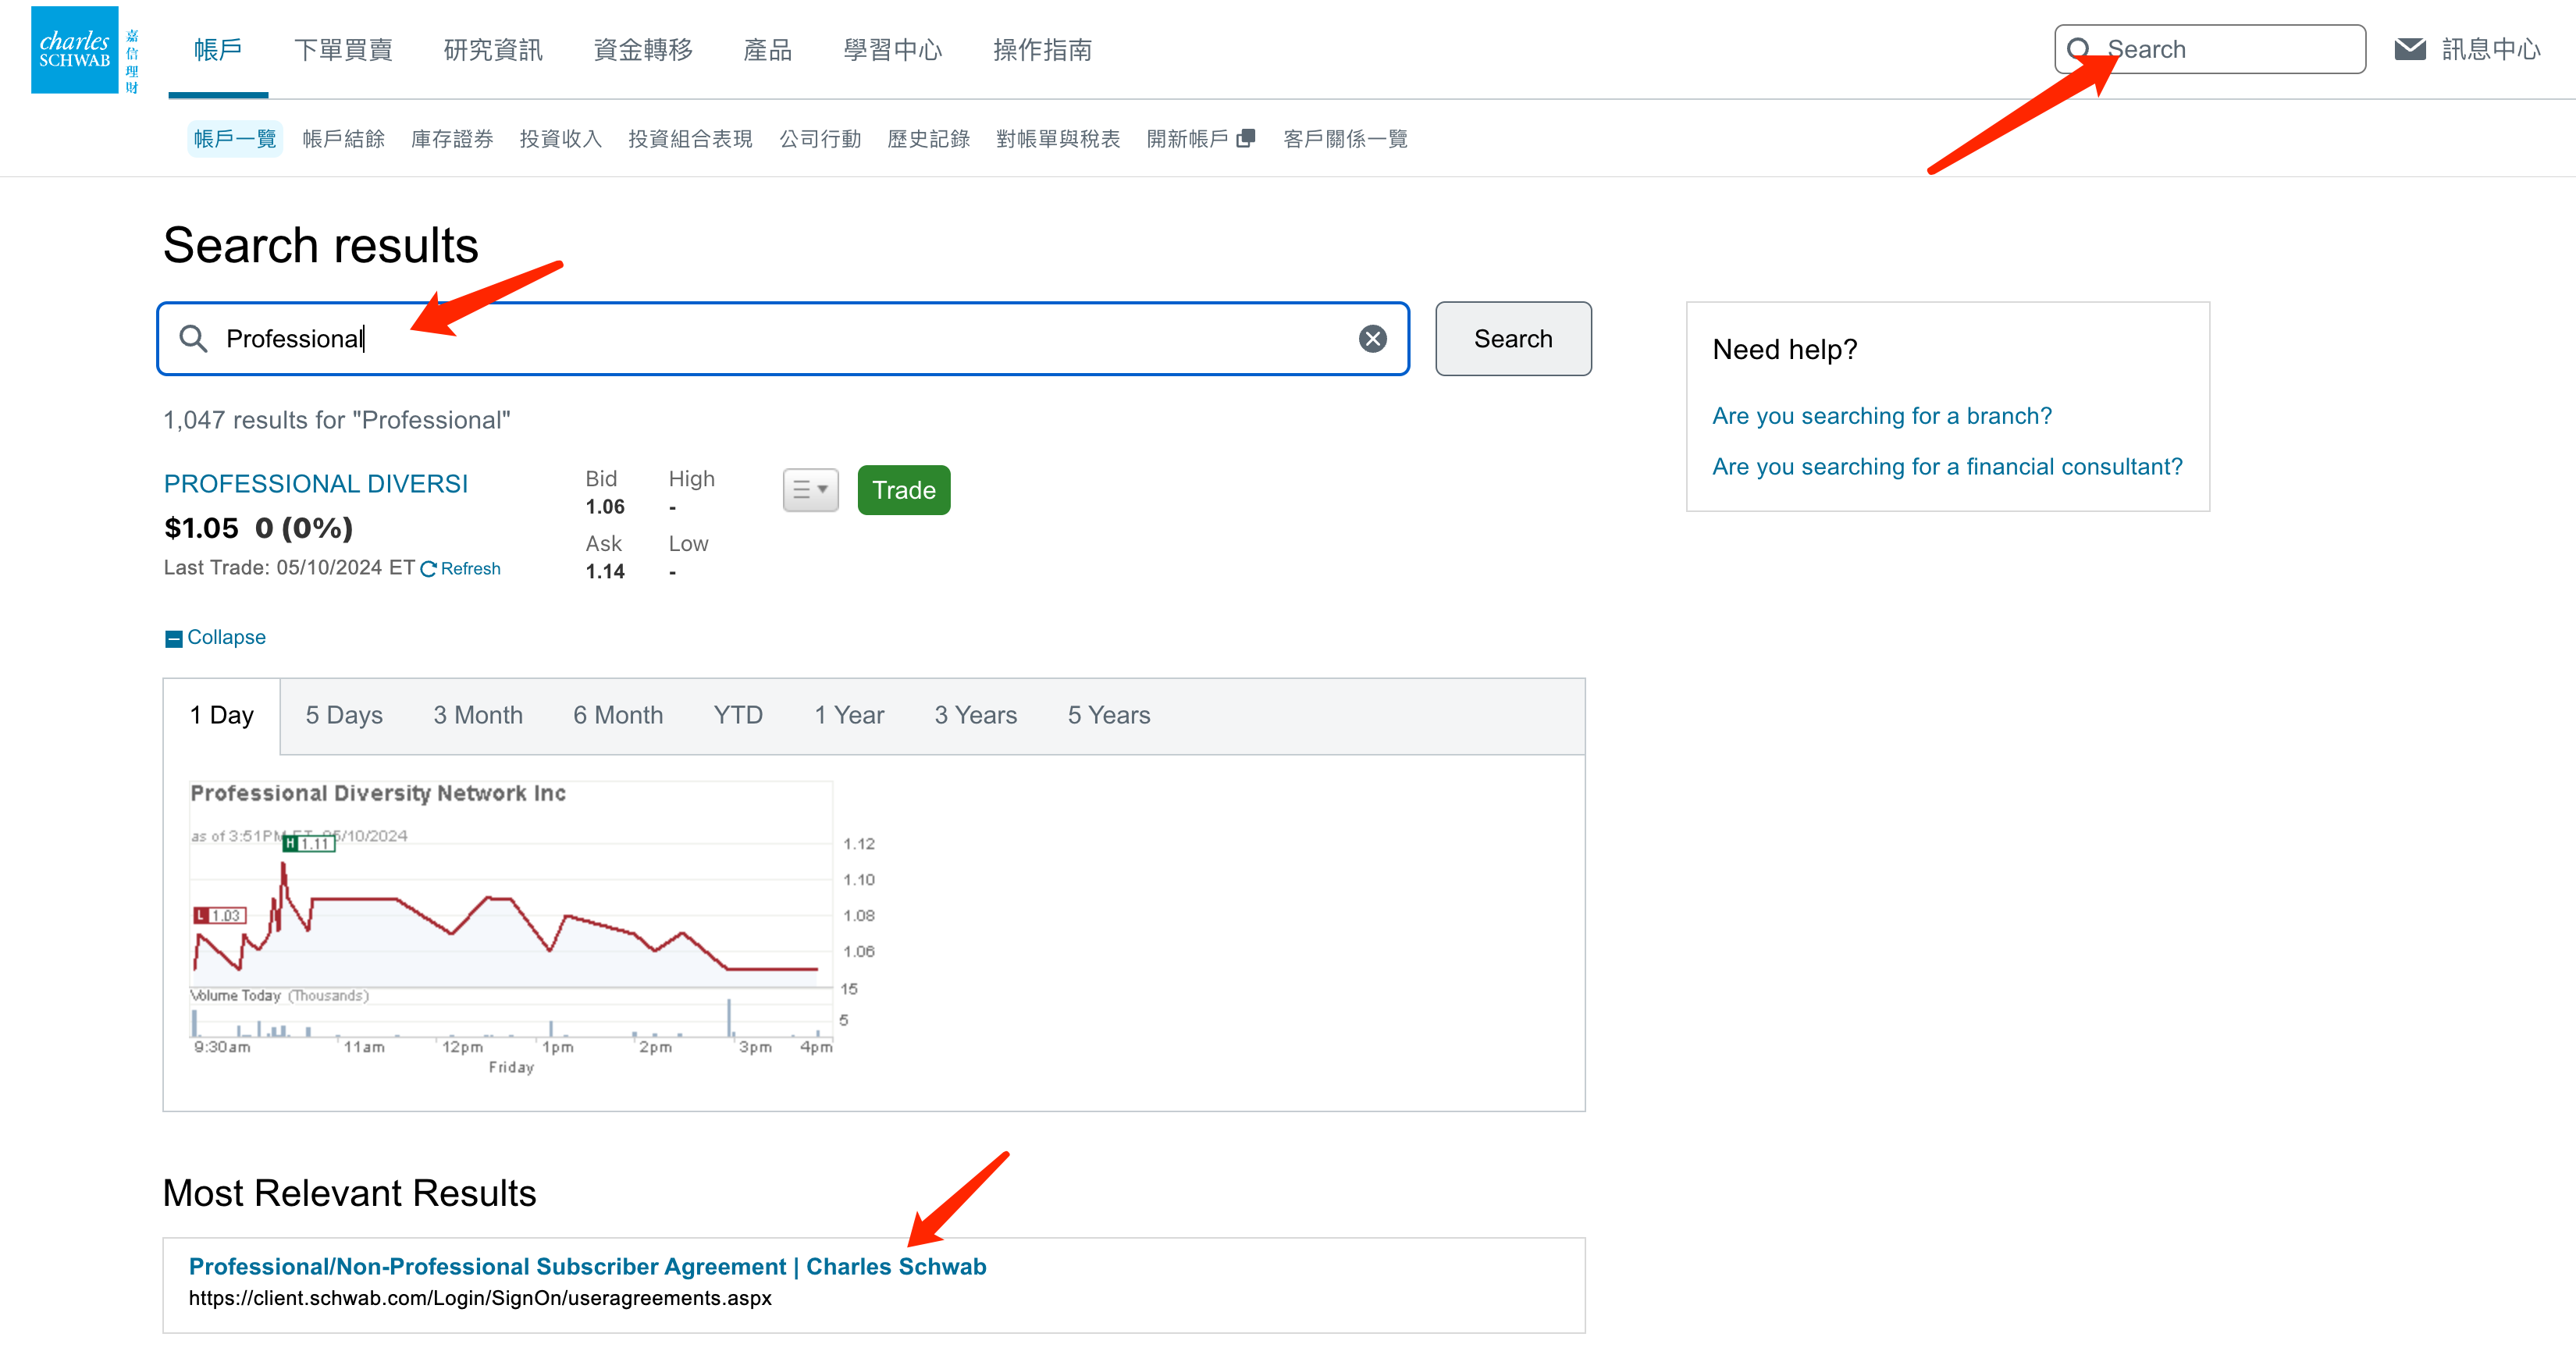Open the 學習中心 menu
Image resolution: width=2576 pixels, height=1369 pixels.
click(x=893, y=50)
